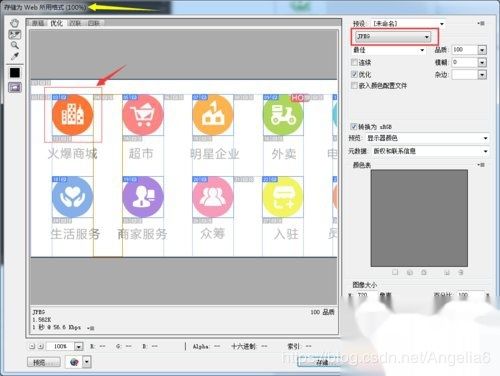Click the new color icon under color table

click(x=447, y=272)
